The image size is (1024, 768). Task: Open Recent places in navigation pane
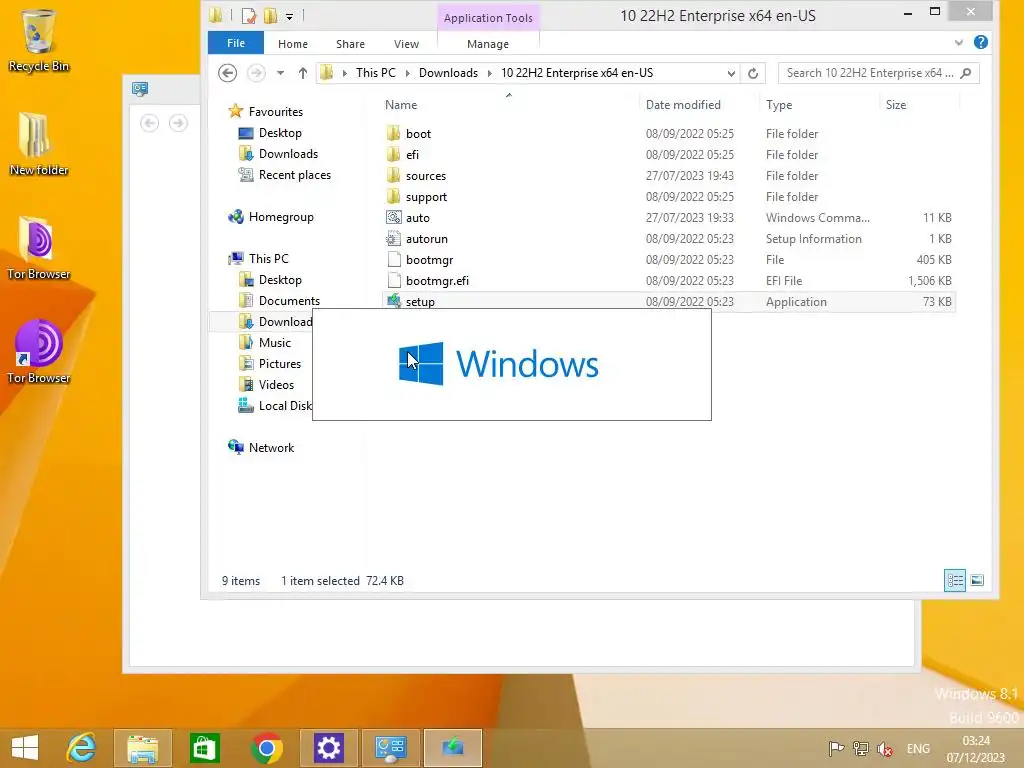point(295,174)
